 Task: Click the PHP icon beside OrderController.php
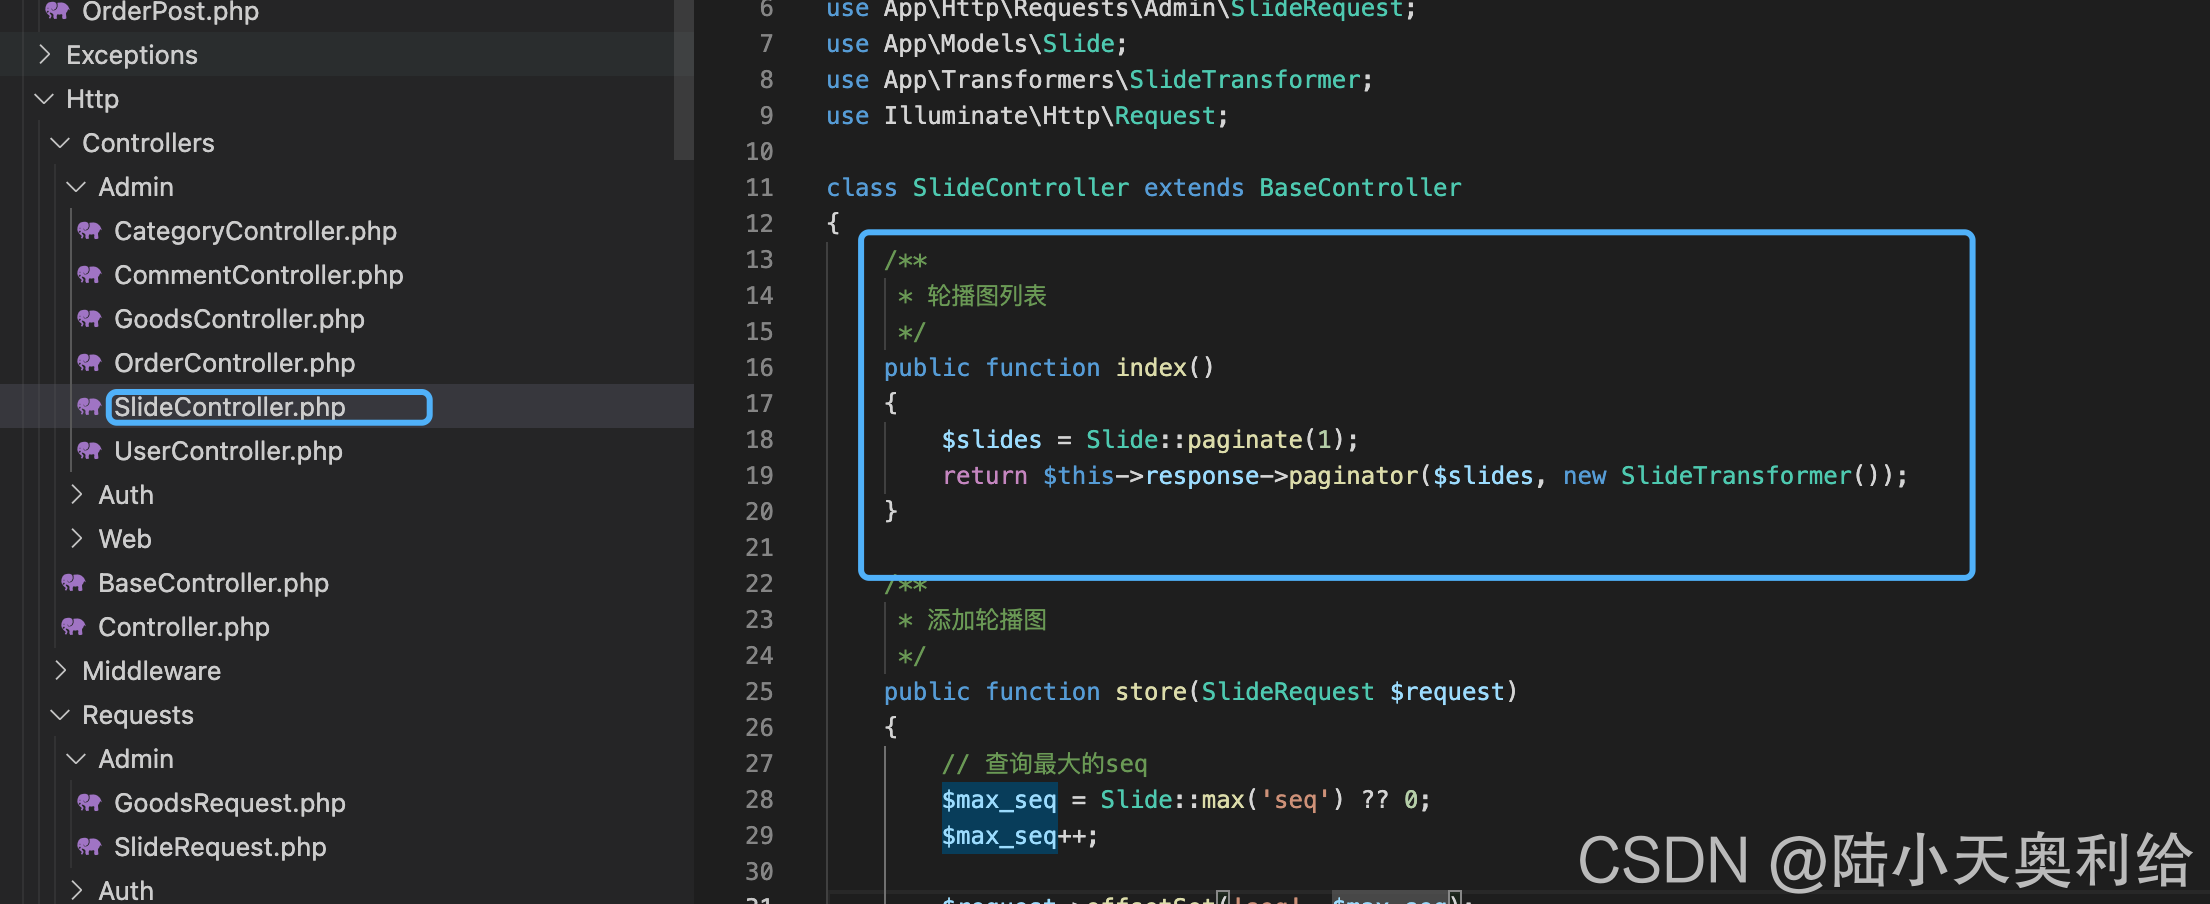(89, 363)
